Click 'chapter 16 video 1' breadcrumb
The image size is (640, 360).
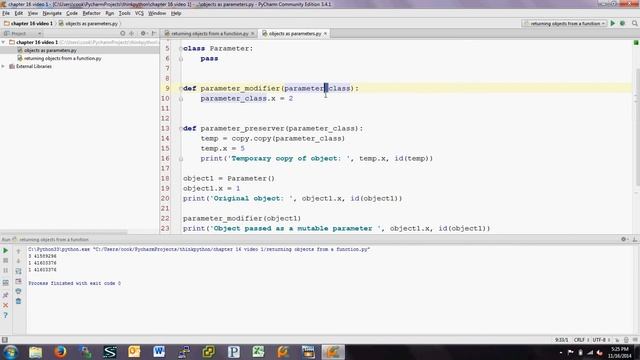(x=29, y=24)
